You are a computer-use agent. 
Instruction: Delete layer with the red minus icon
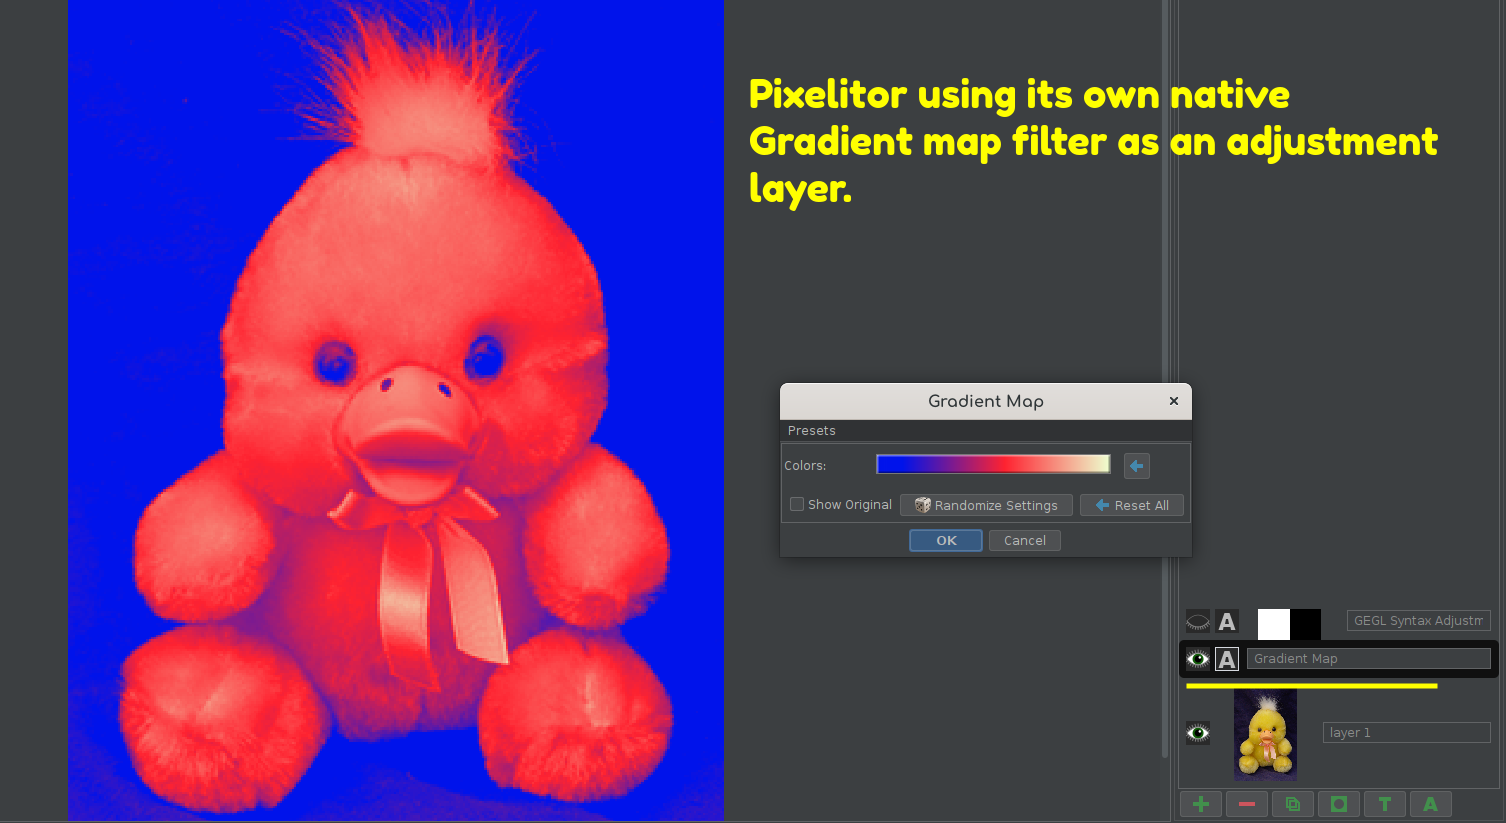1247,804
